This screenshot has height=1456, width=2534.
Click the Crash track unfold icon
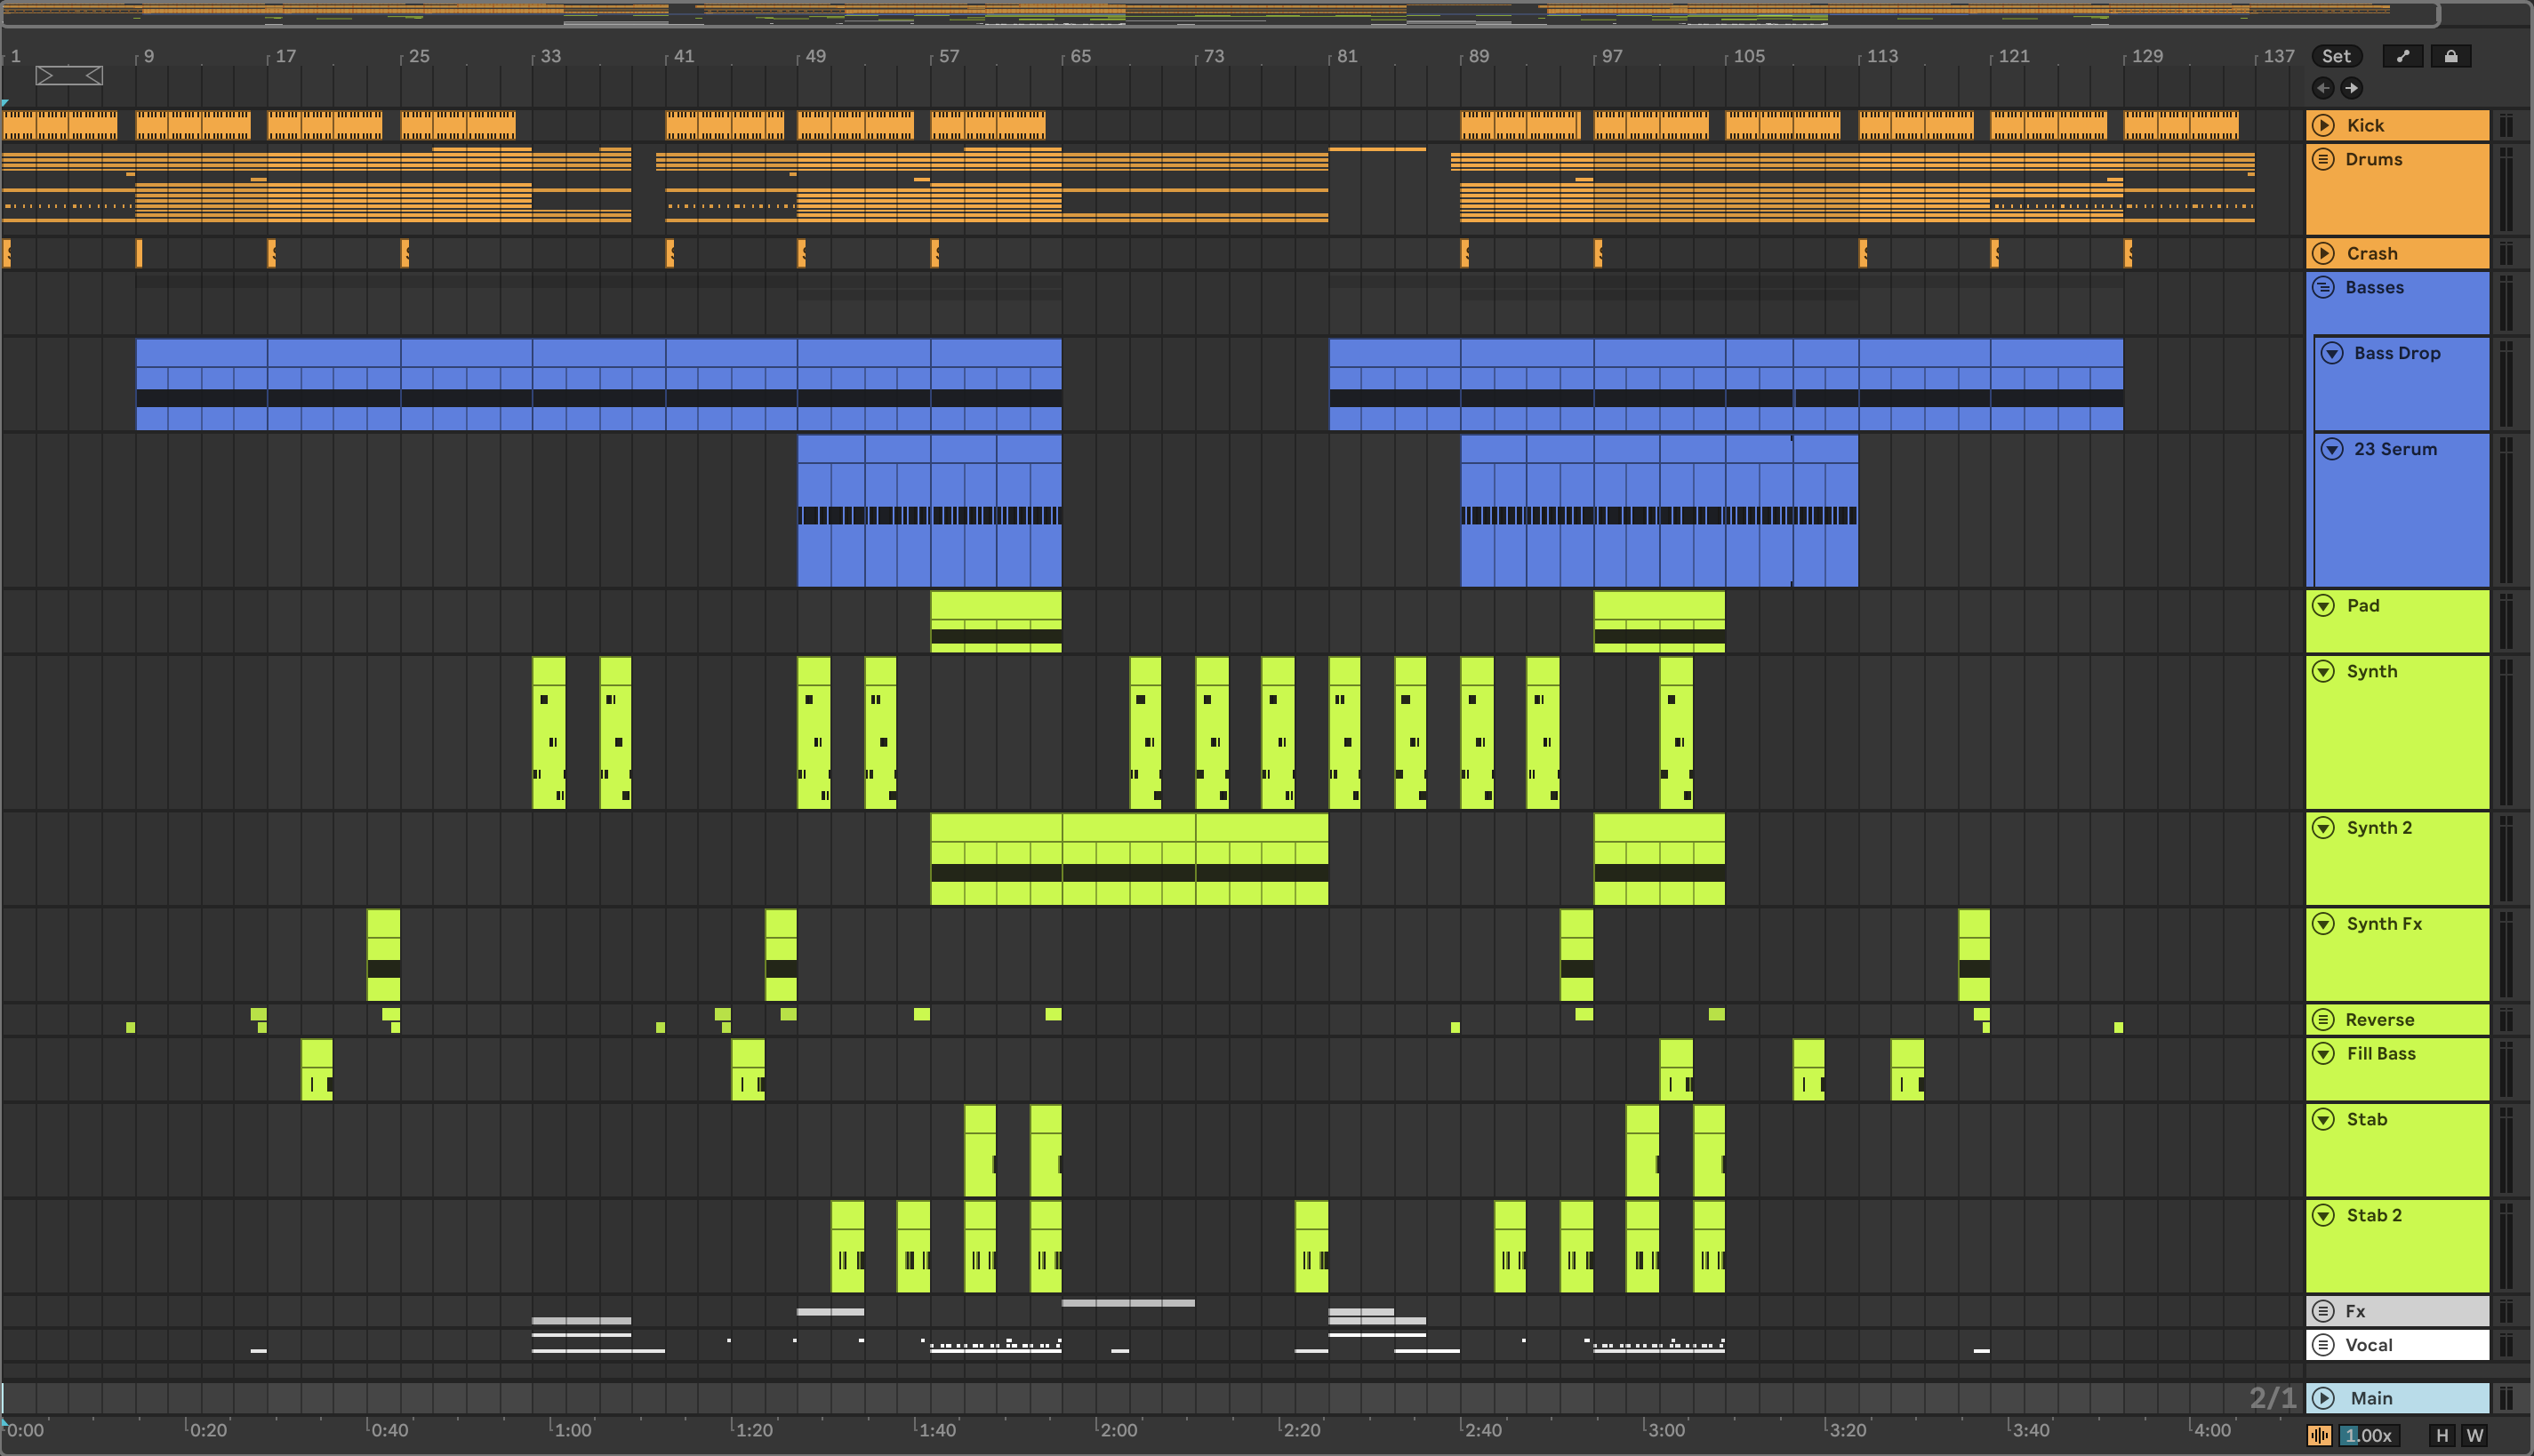(x=2324, y=253)
